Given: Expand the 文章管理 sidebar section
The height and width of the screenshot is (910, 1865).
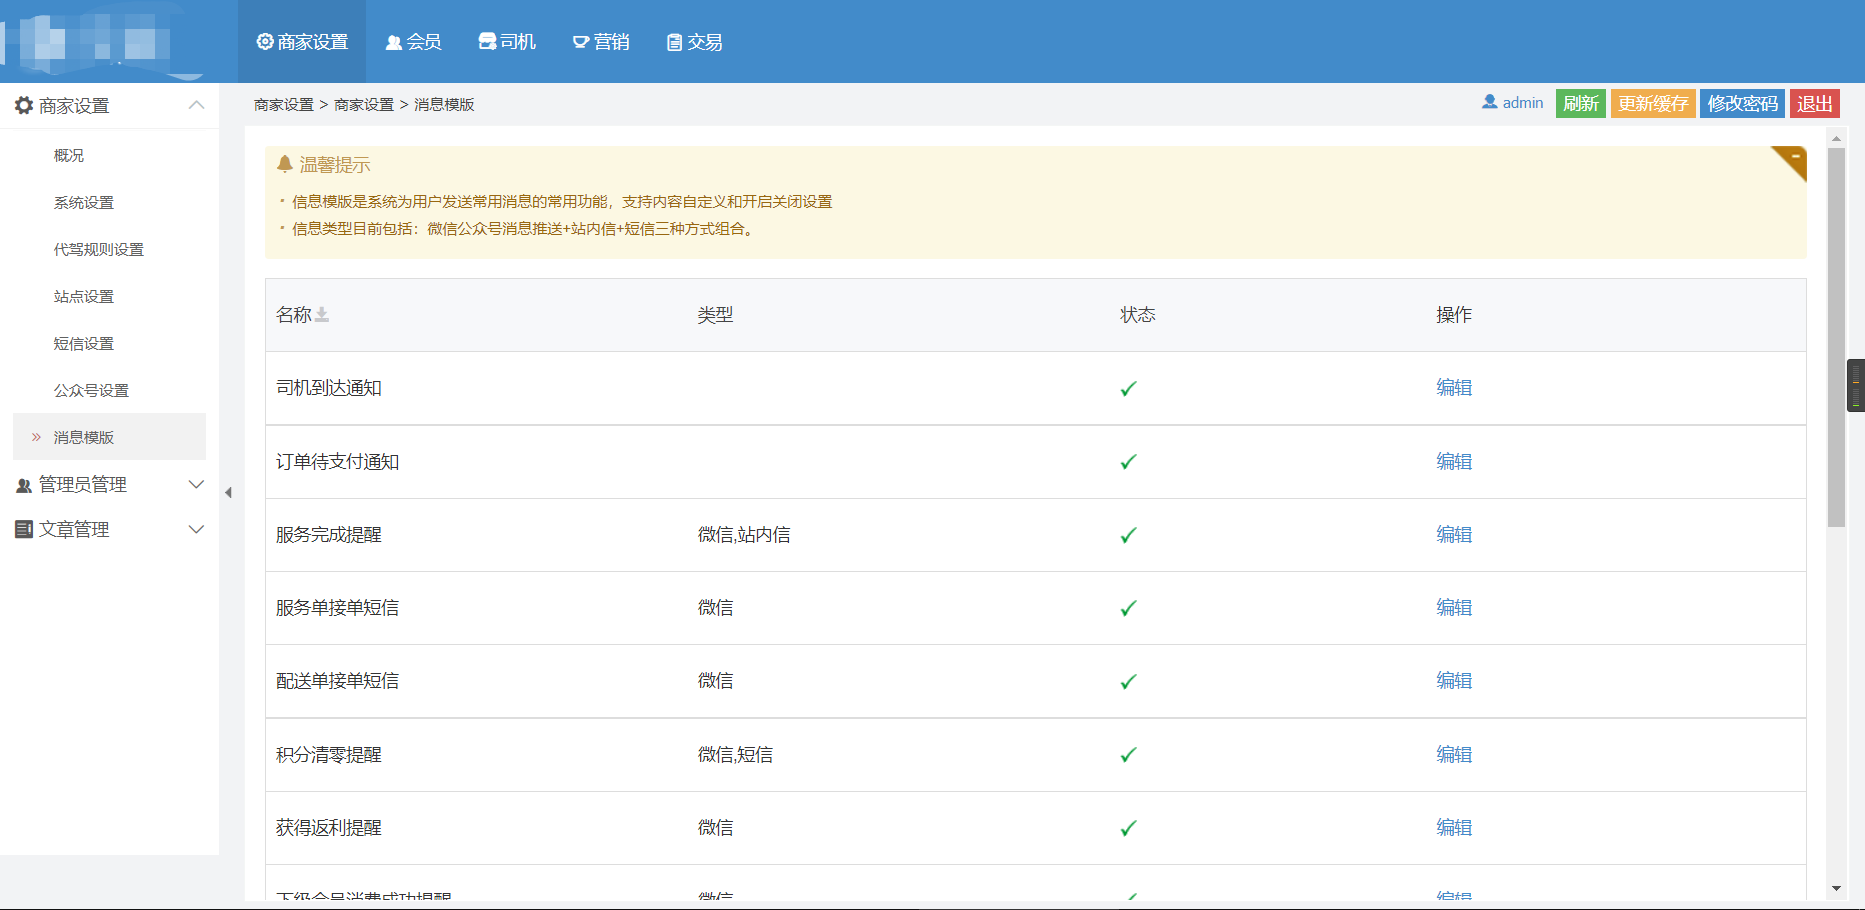Looking at the screenshot, I should [x=196, y=529].
